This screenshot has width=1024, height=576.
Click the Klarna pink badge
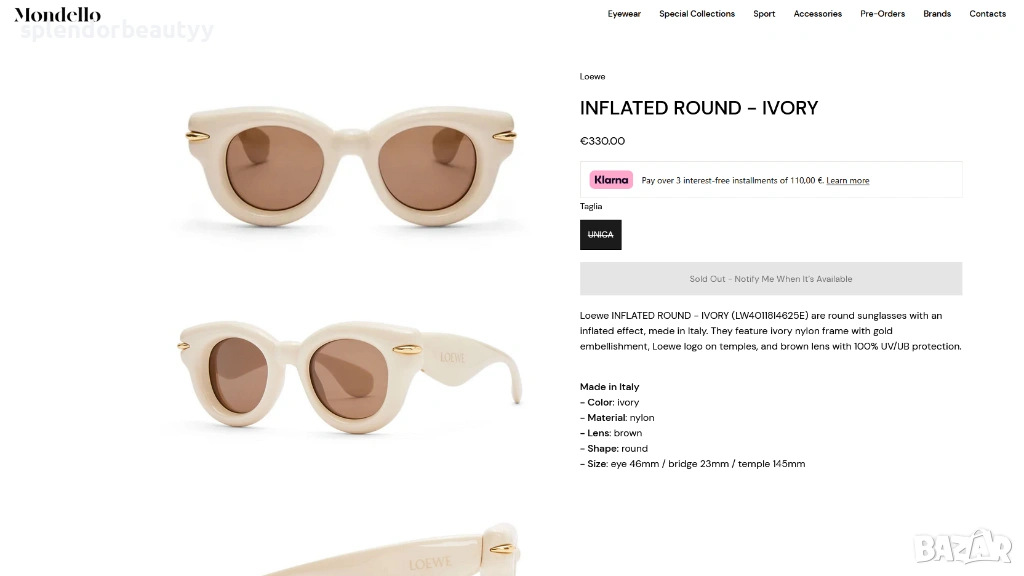pos(610,180)
